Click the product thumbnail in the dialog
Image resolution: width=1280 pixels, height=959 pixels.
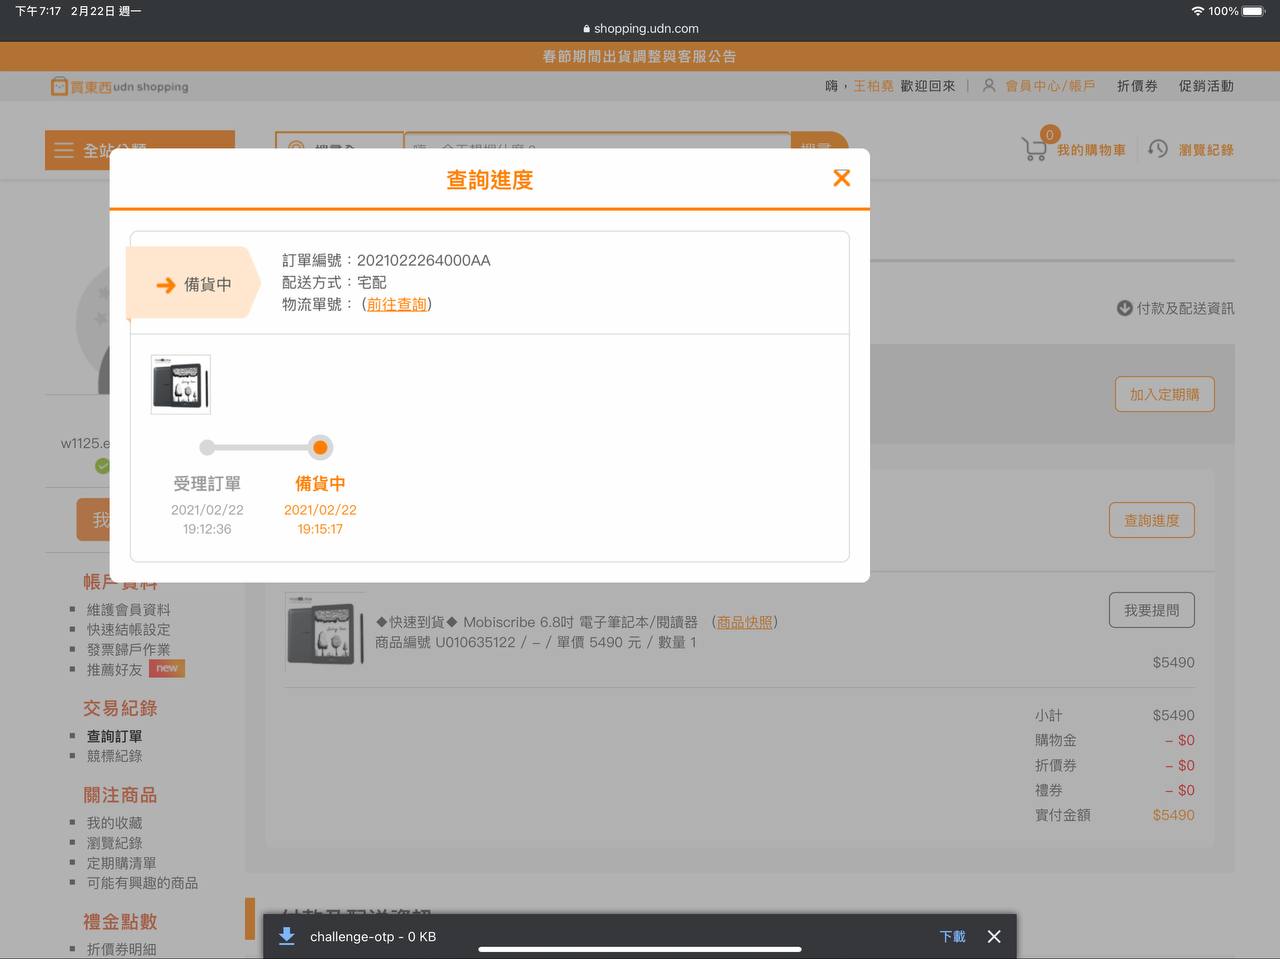181,384
